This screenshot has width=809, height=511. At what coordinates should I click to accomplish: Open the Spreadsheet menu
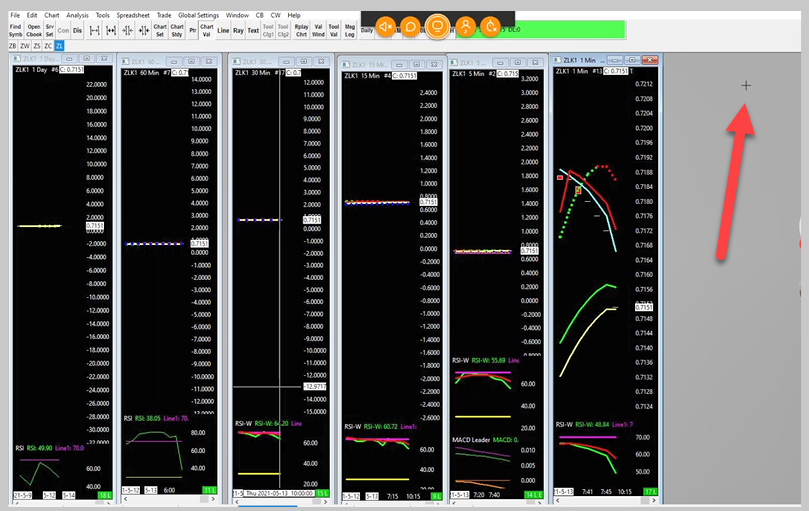click(133, 16)
